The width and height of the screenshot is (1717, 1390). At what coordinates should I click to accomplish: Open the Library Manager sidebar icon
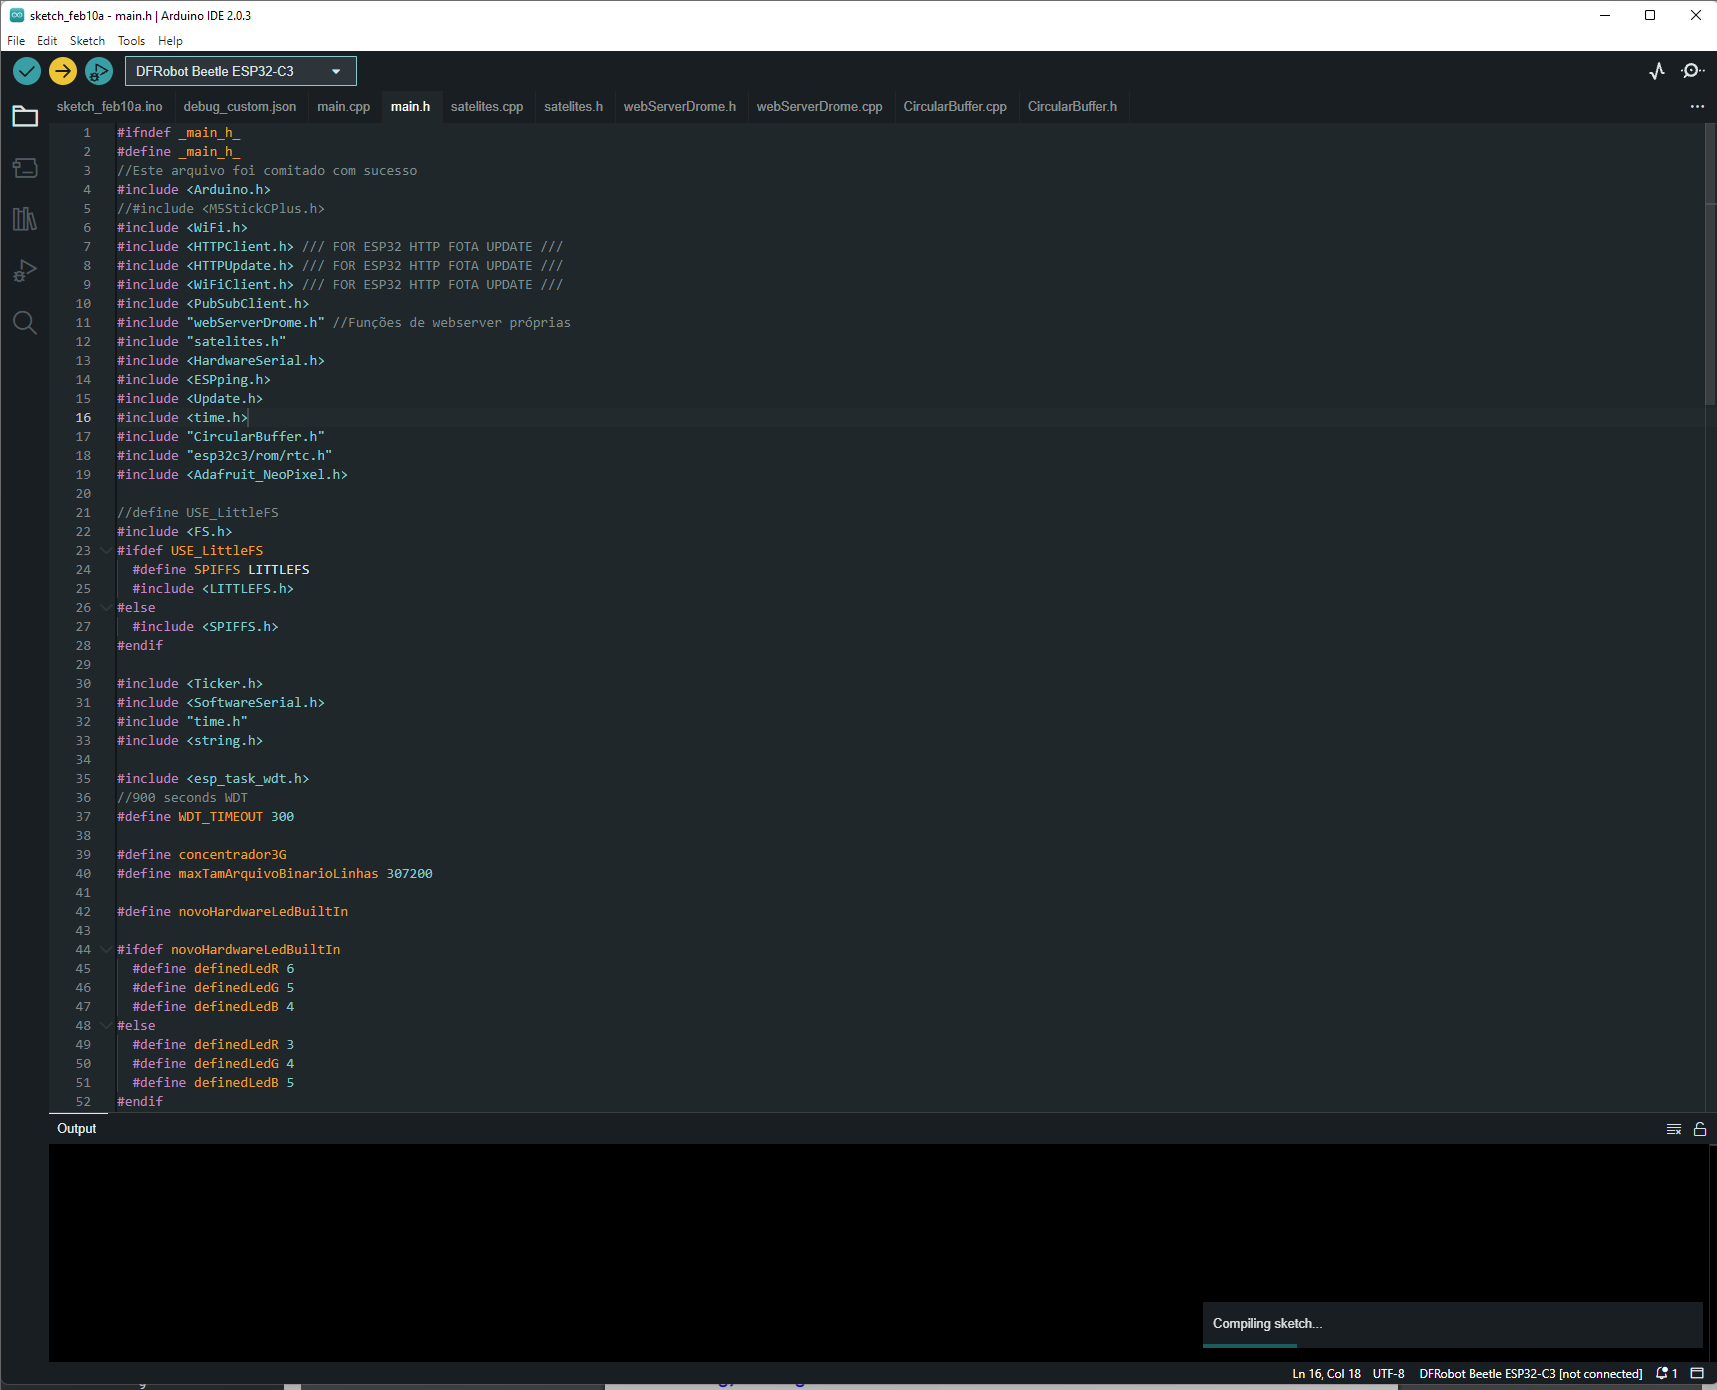25,219
